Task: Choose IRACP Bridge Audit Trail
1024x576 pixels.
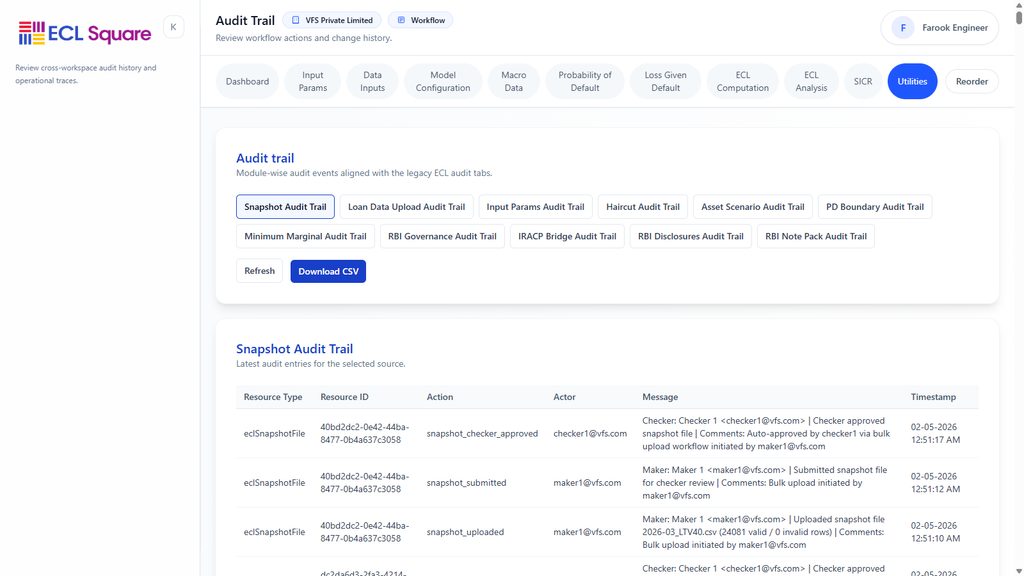Action: (568, 236)
